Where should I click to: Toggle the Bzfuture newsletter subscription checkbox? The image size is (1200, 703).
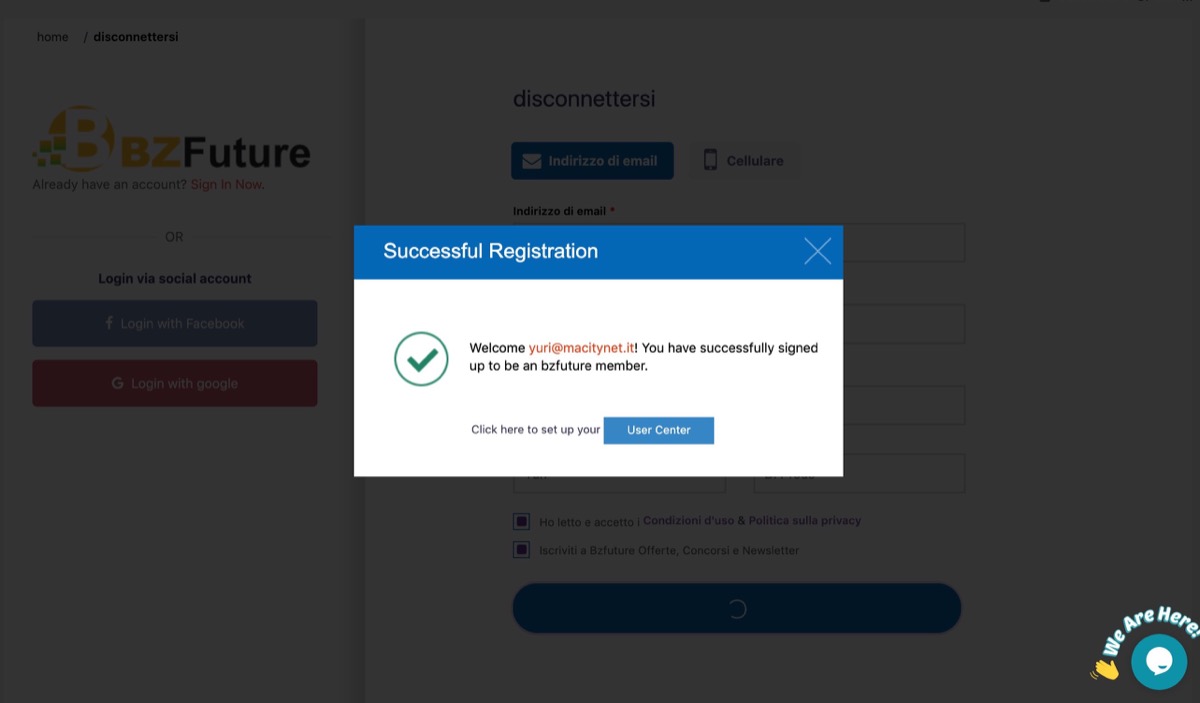521,550
